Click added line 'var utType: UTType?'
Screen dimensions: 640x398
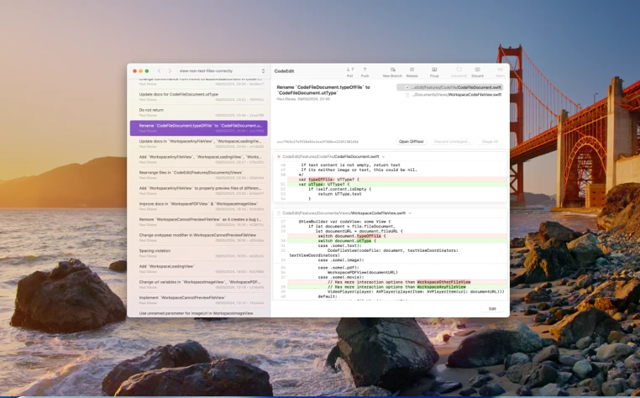point(398,185)
